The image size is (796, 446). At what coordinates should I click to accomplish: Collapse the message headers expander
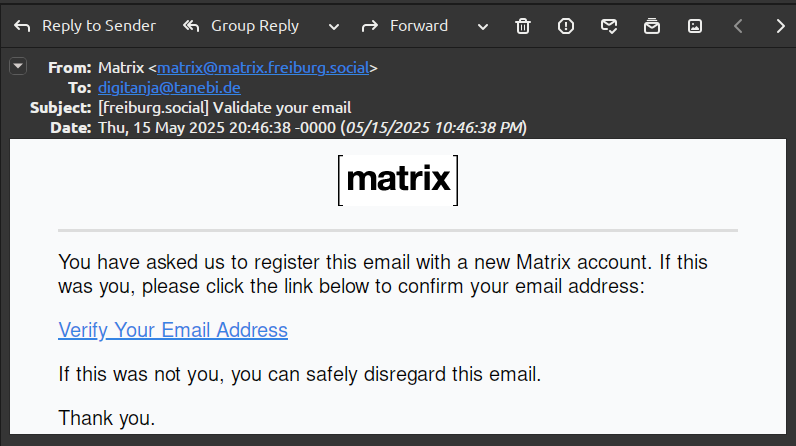tap(18, 66)
